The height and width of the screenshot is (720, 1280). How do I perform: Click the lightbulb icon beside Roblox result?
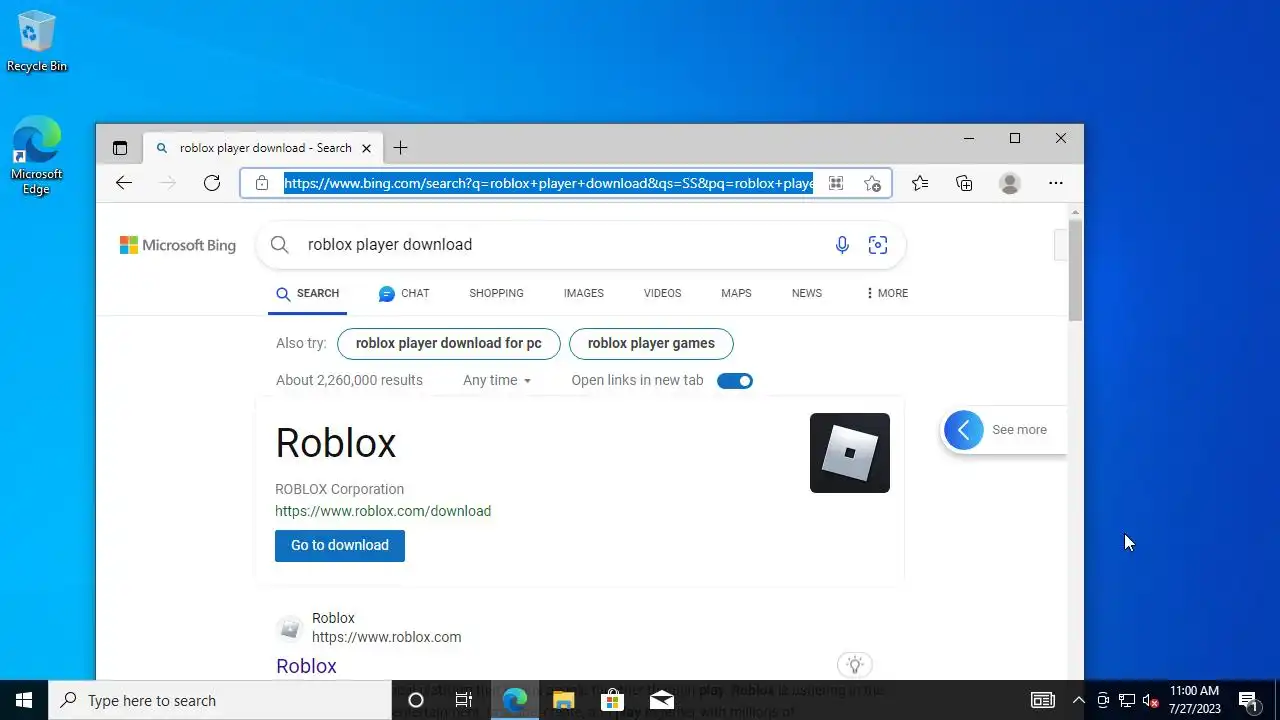(x=854, y=664)
